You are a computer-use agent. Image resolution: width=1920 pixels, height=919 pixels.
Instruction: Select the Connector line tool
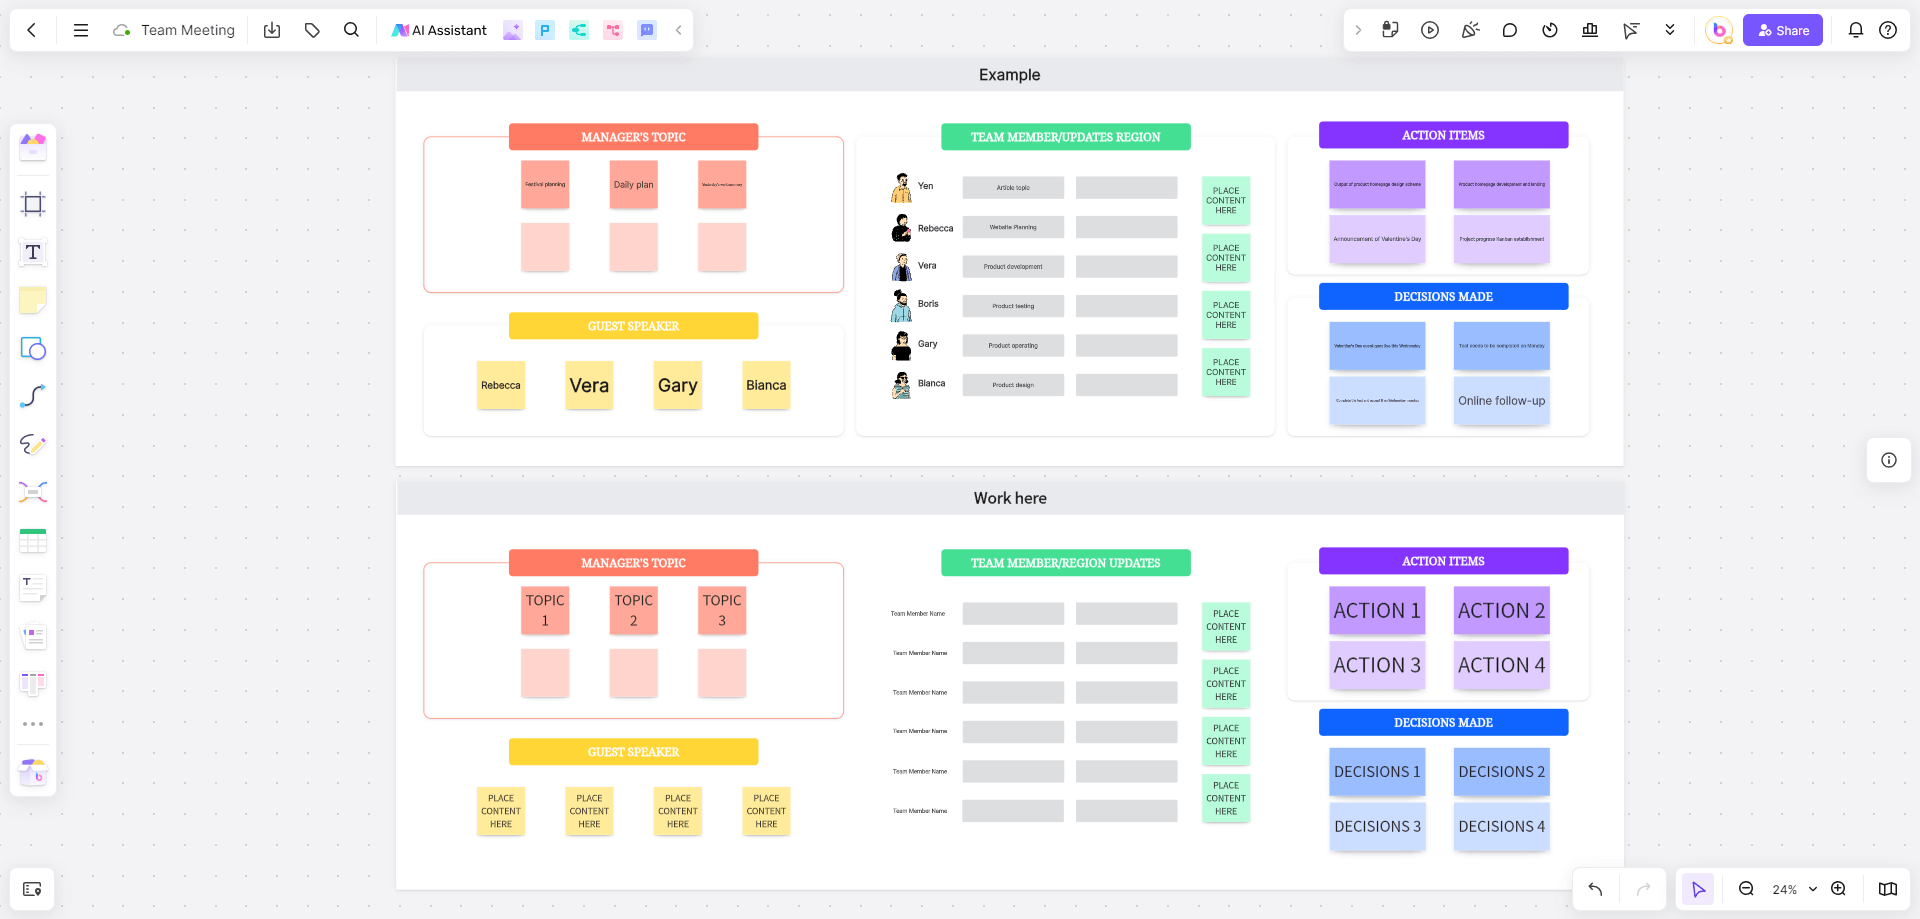tap(33, 396)
